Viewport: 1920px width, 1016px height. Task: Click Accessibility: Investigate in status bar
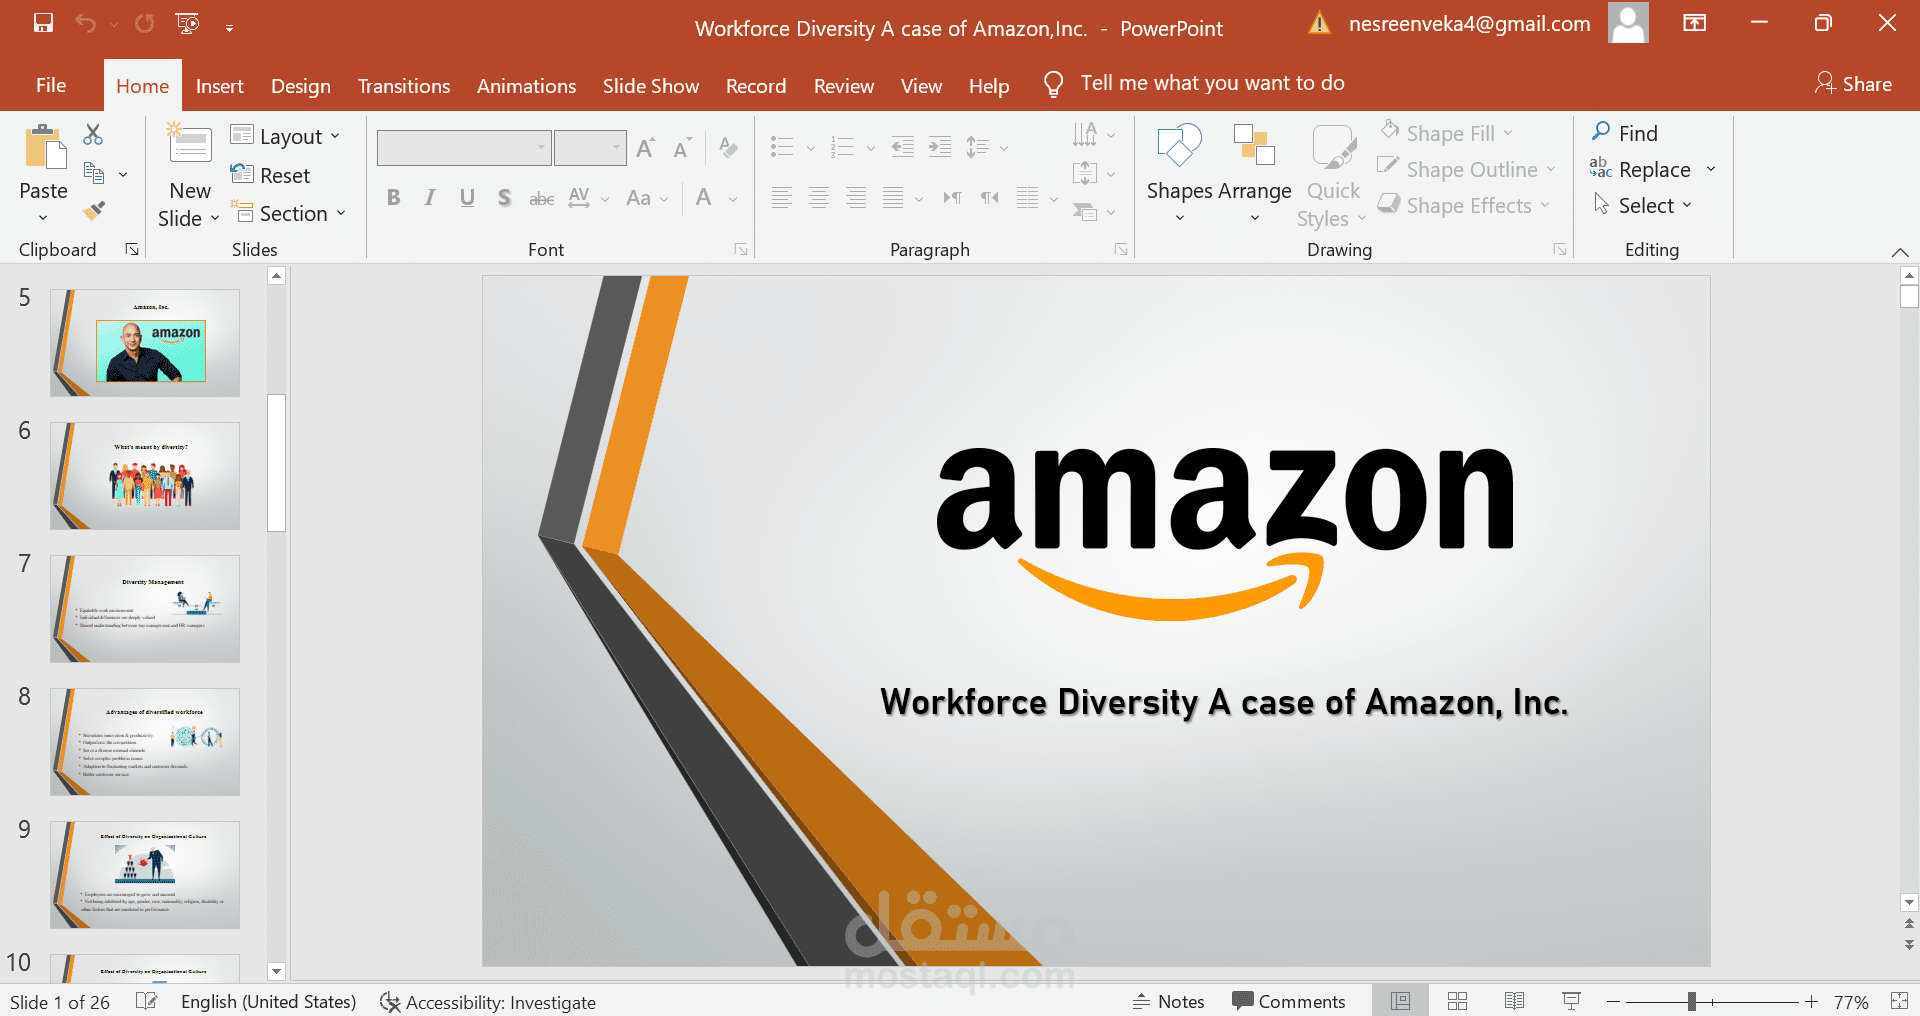point(488,1002)
